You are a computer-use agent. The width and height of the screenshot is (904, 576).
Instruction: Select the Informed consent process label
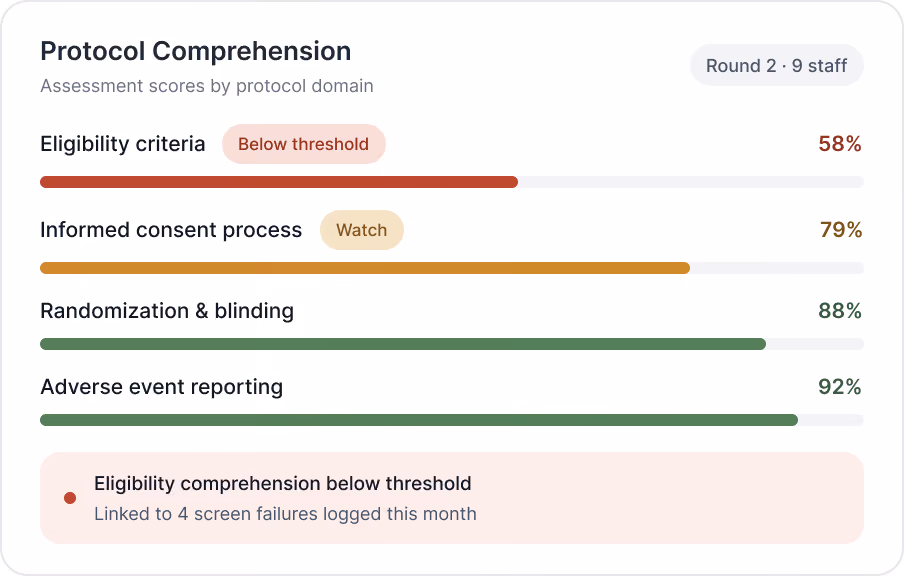click(171, 229)
